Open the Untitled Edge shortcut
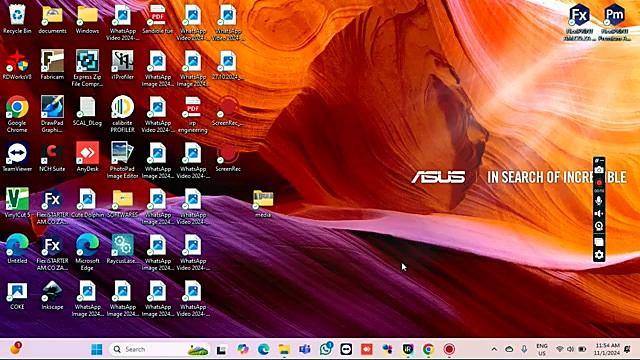 coord(17,249)
